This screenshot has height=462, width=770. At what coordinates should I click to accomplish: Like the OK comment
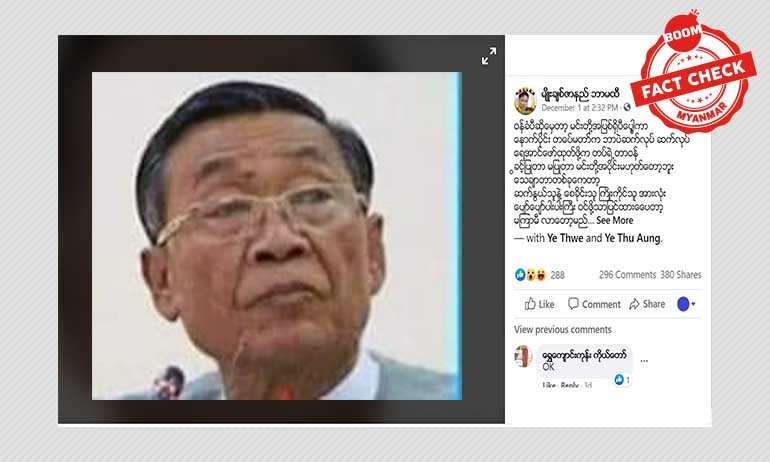(x=548, y=385)
